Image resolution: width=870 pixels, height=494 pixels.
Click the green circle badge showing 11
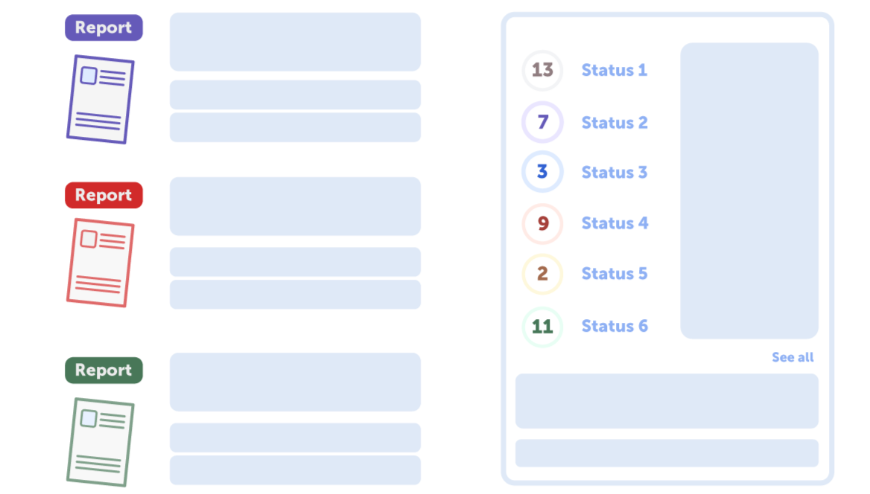pos(542,326)
